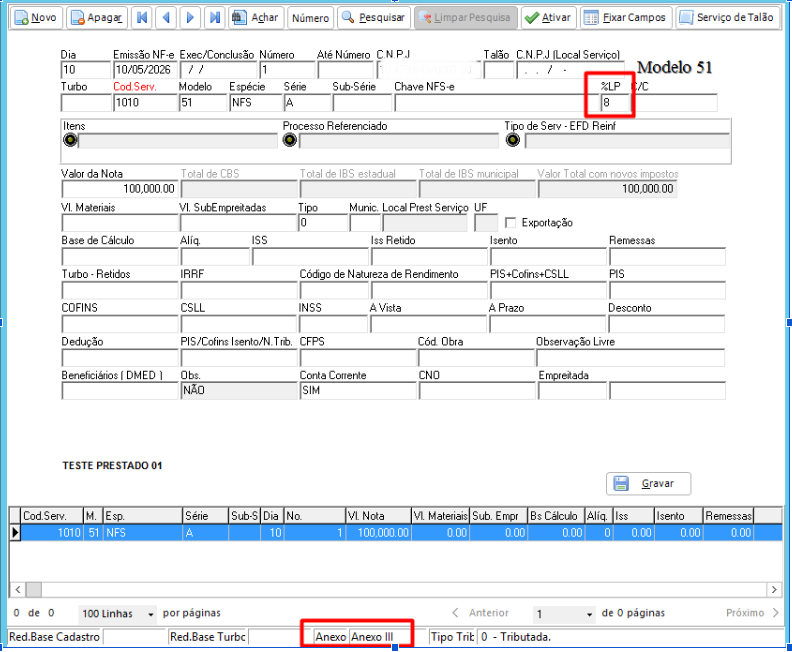Screen dimensions: 792x652
Task: Open Serviço de Talão
Action: click(728, 18)
